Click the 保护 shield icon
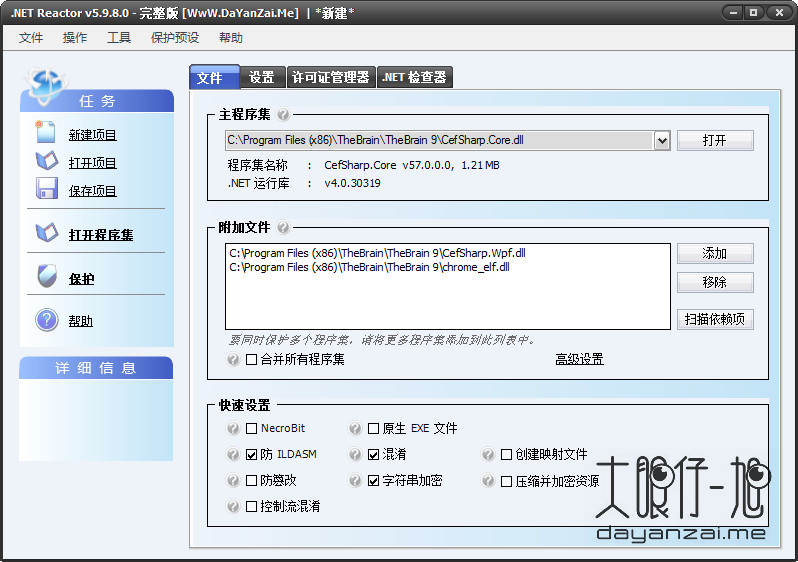798x562 pixels. 47,276
